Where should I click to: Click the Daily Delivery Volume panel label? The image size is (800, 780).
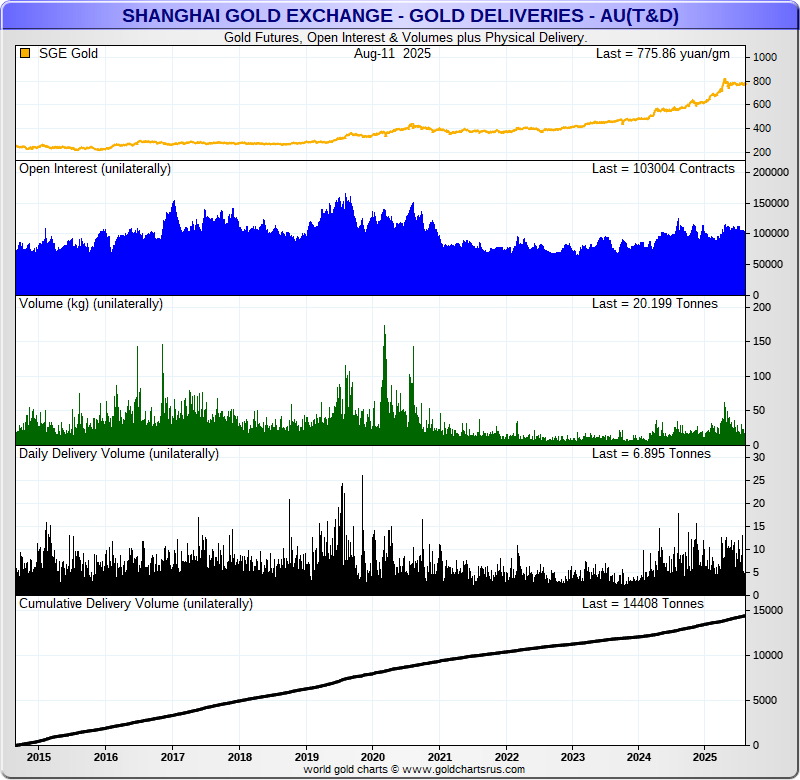119,454
